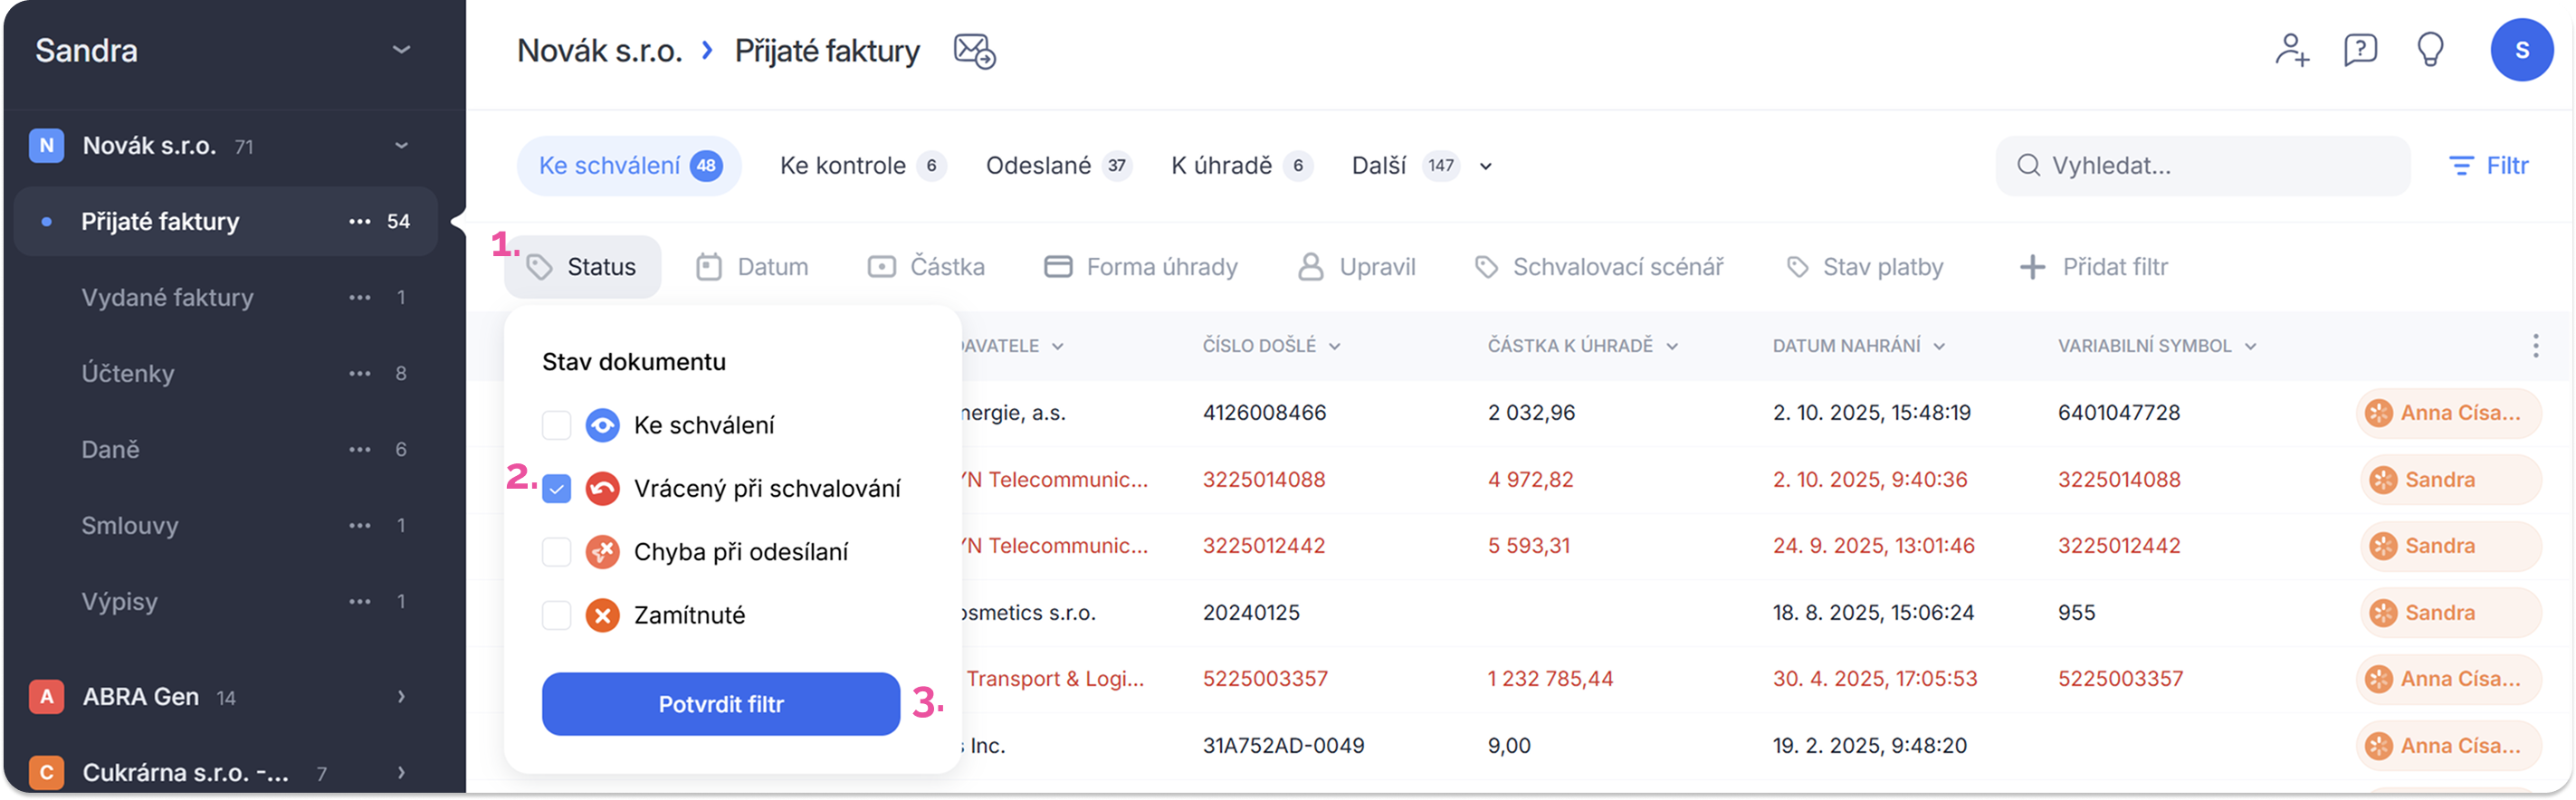Open the Schvalovací scénář filter
This screenshot has height=800, width=2576.
point(1599,267)
